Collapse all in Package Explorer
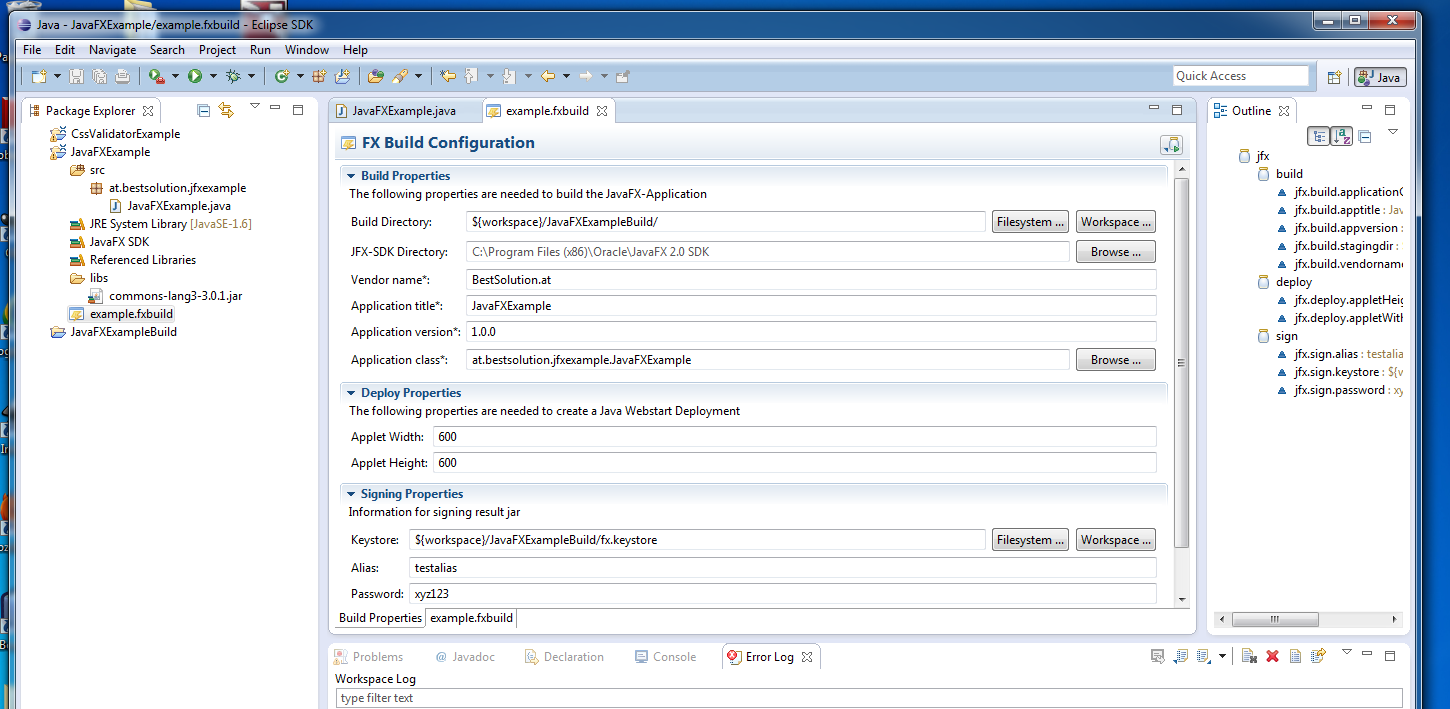 pyautogui.click(x=204, y=111)
